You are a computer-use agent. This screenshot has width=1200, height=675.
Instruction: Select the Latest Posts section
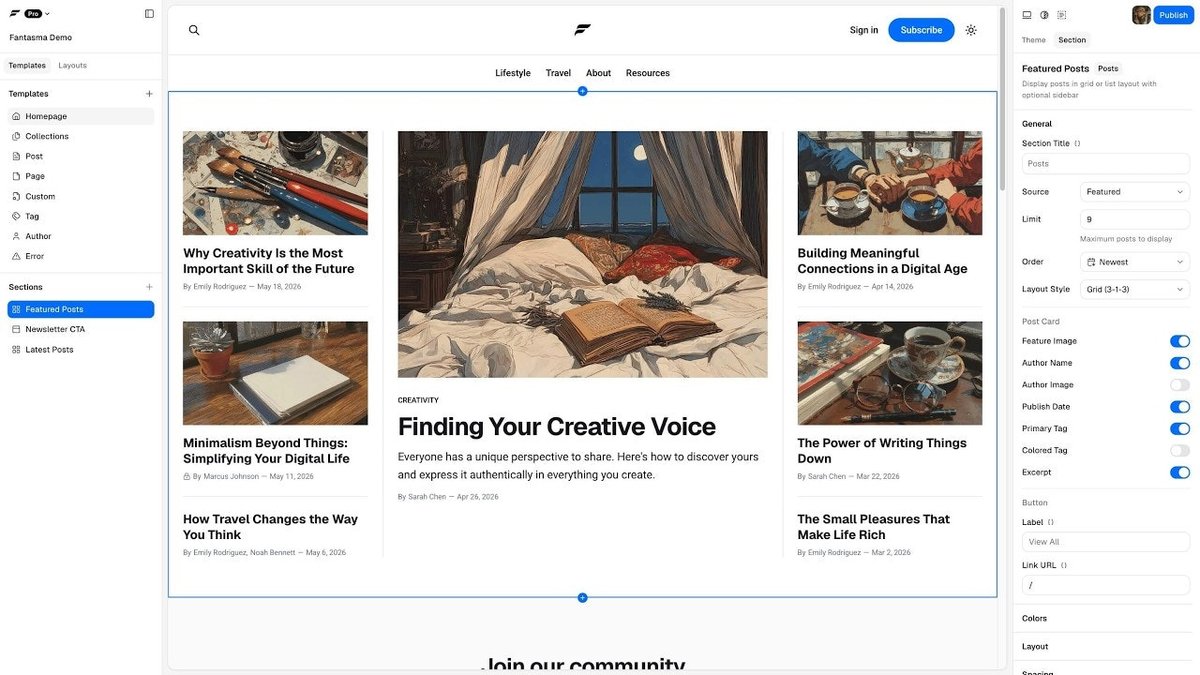pos(81,350)
